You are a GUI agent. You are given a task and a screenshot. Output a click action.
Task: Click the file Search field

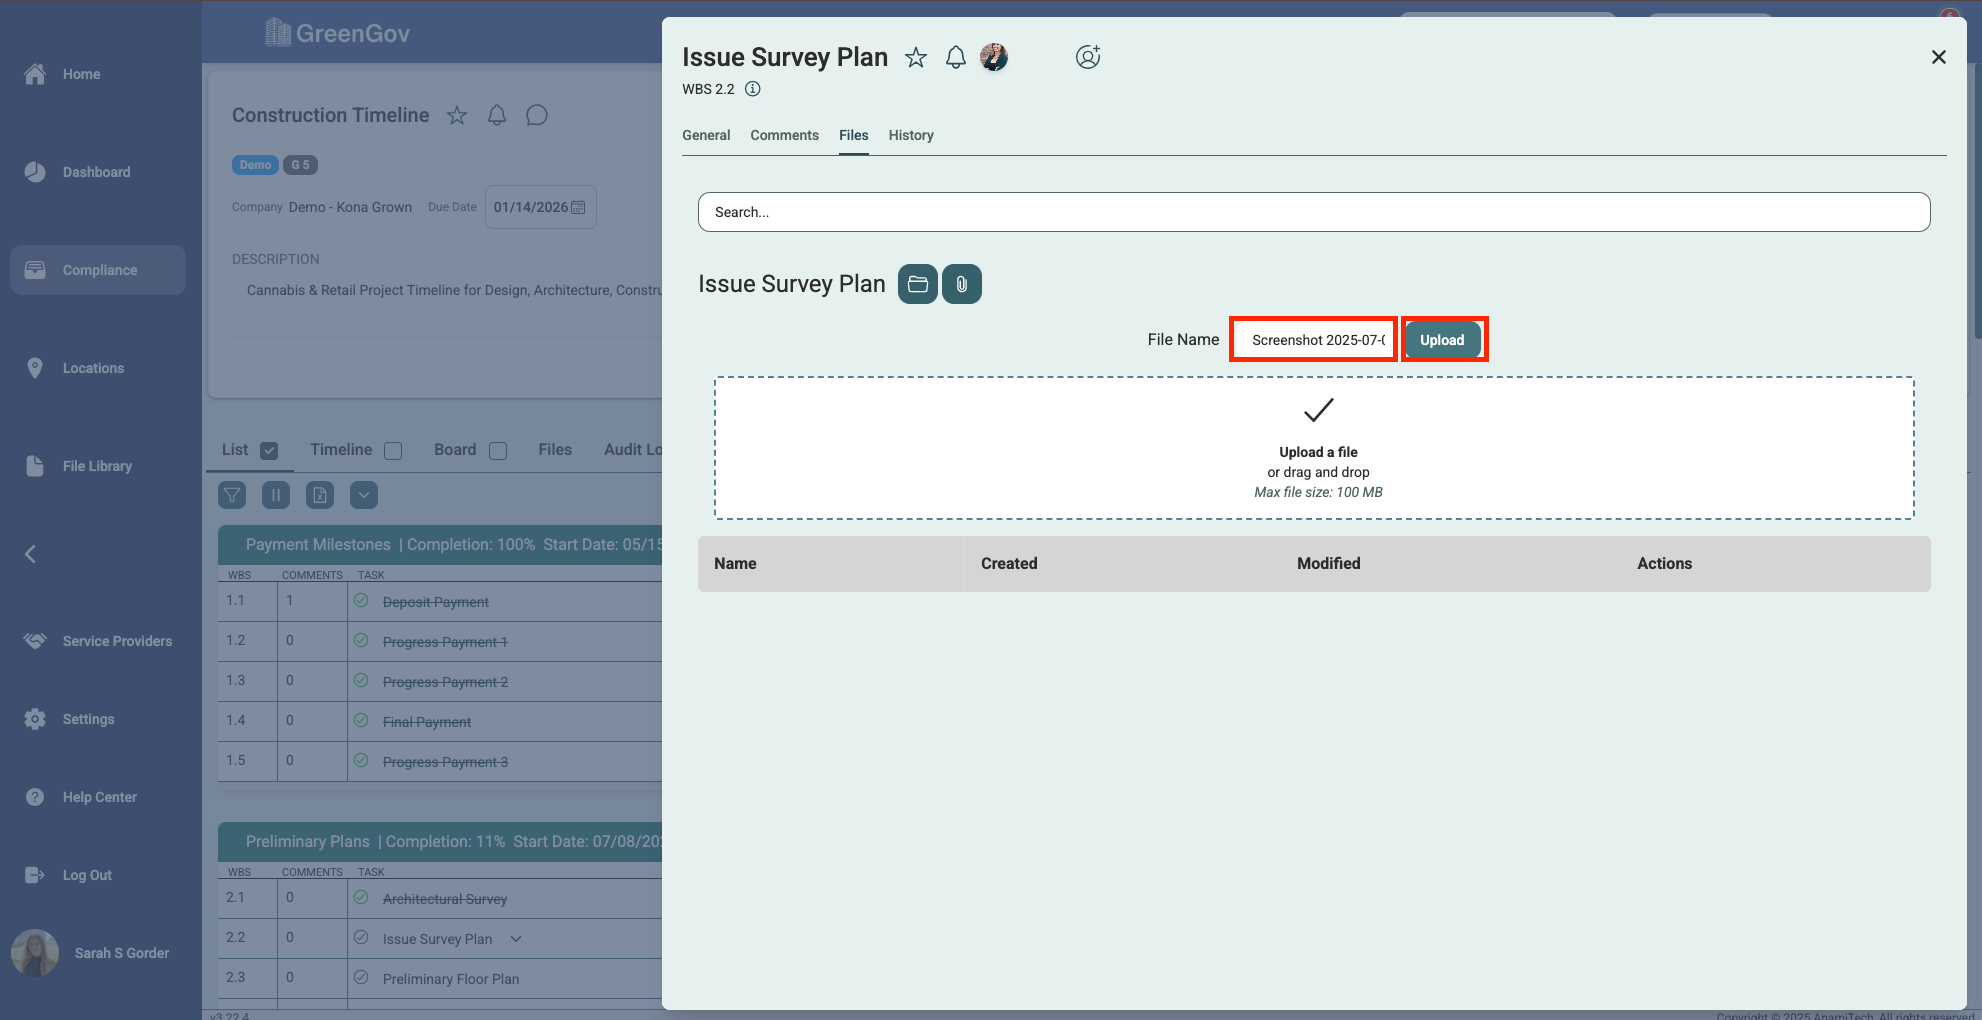coord(1314,212)
